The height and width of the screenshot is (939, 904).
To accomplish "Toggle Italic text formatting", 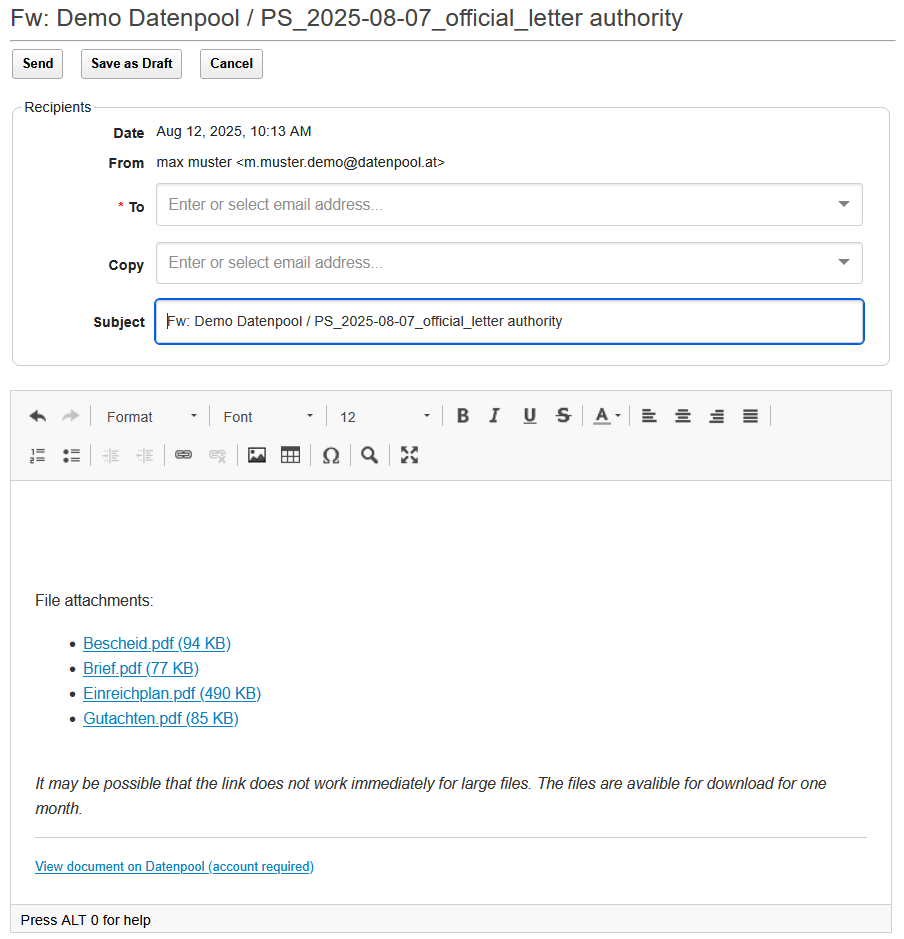I will coord(494,416).
